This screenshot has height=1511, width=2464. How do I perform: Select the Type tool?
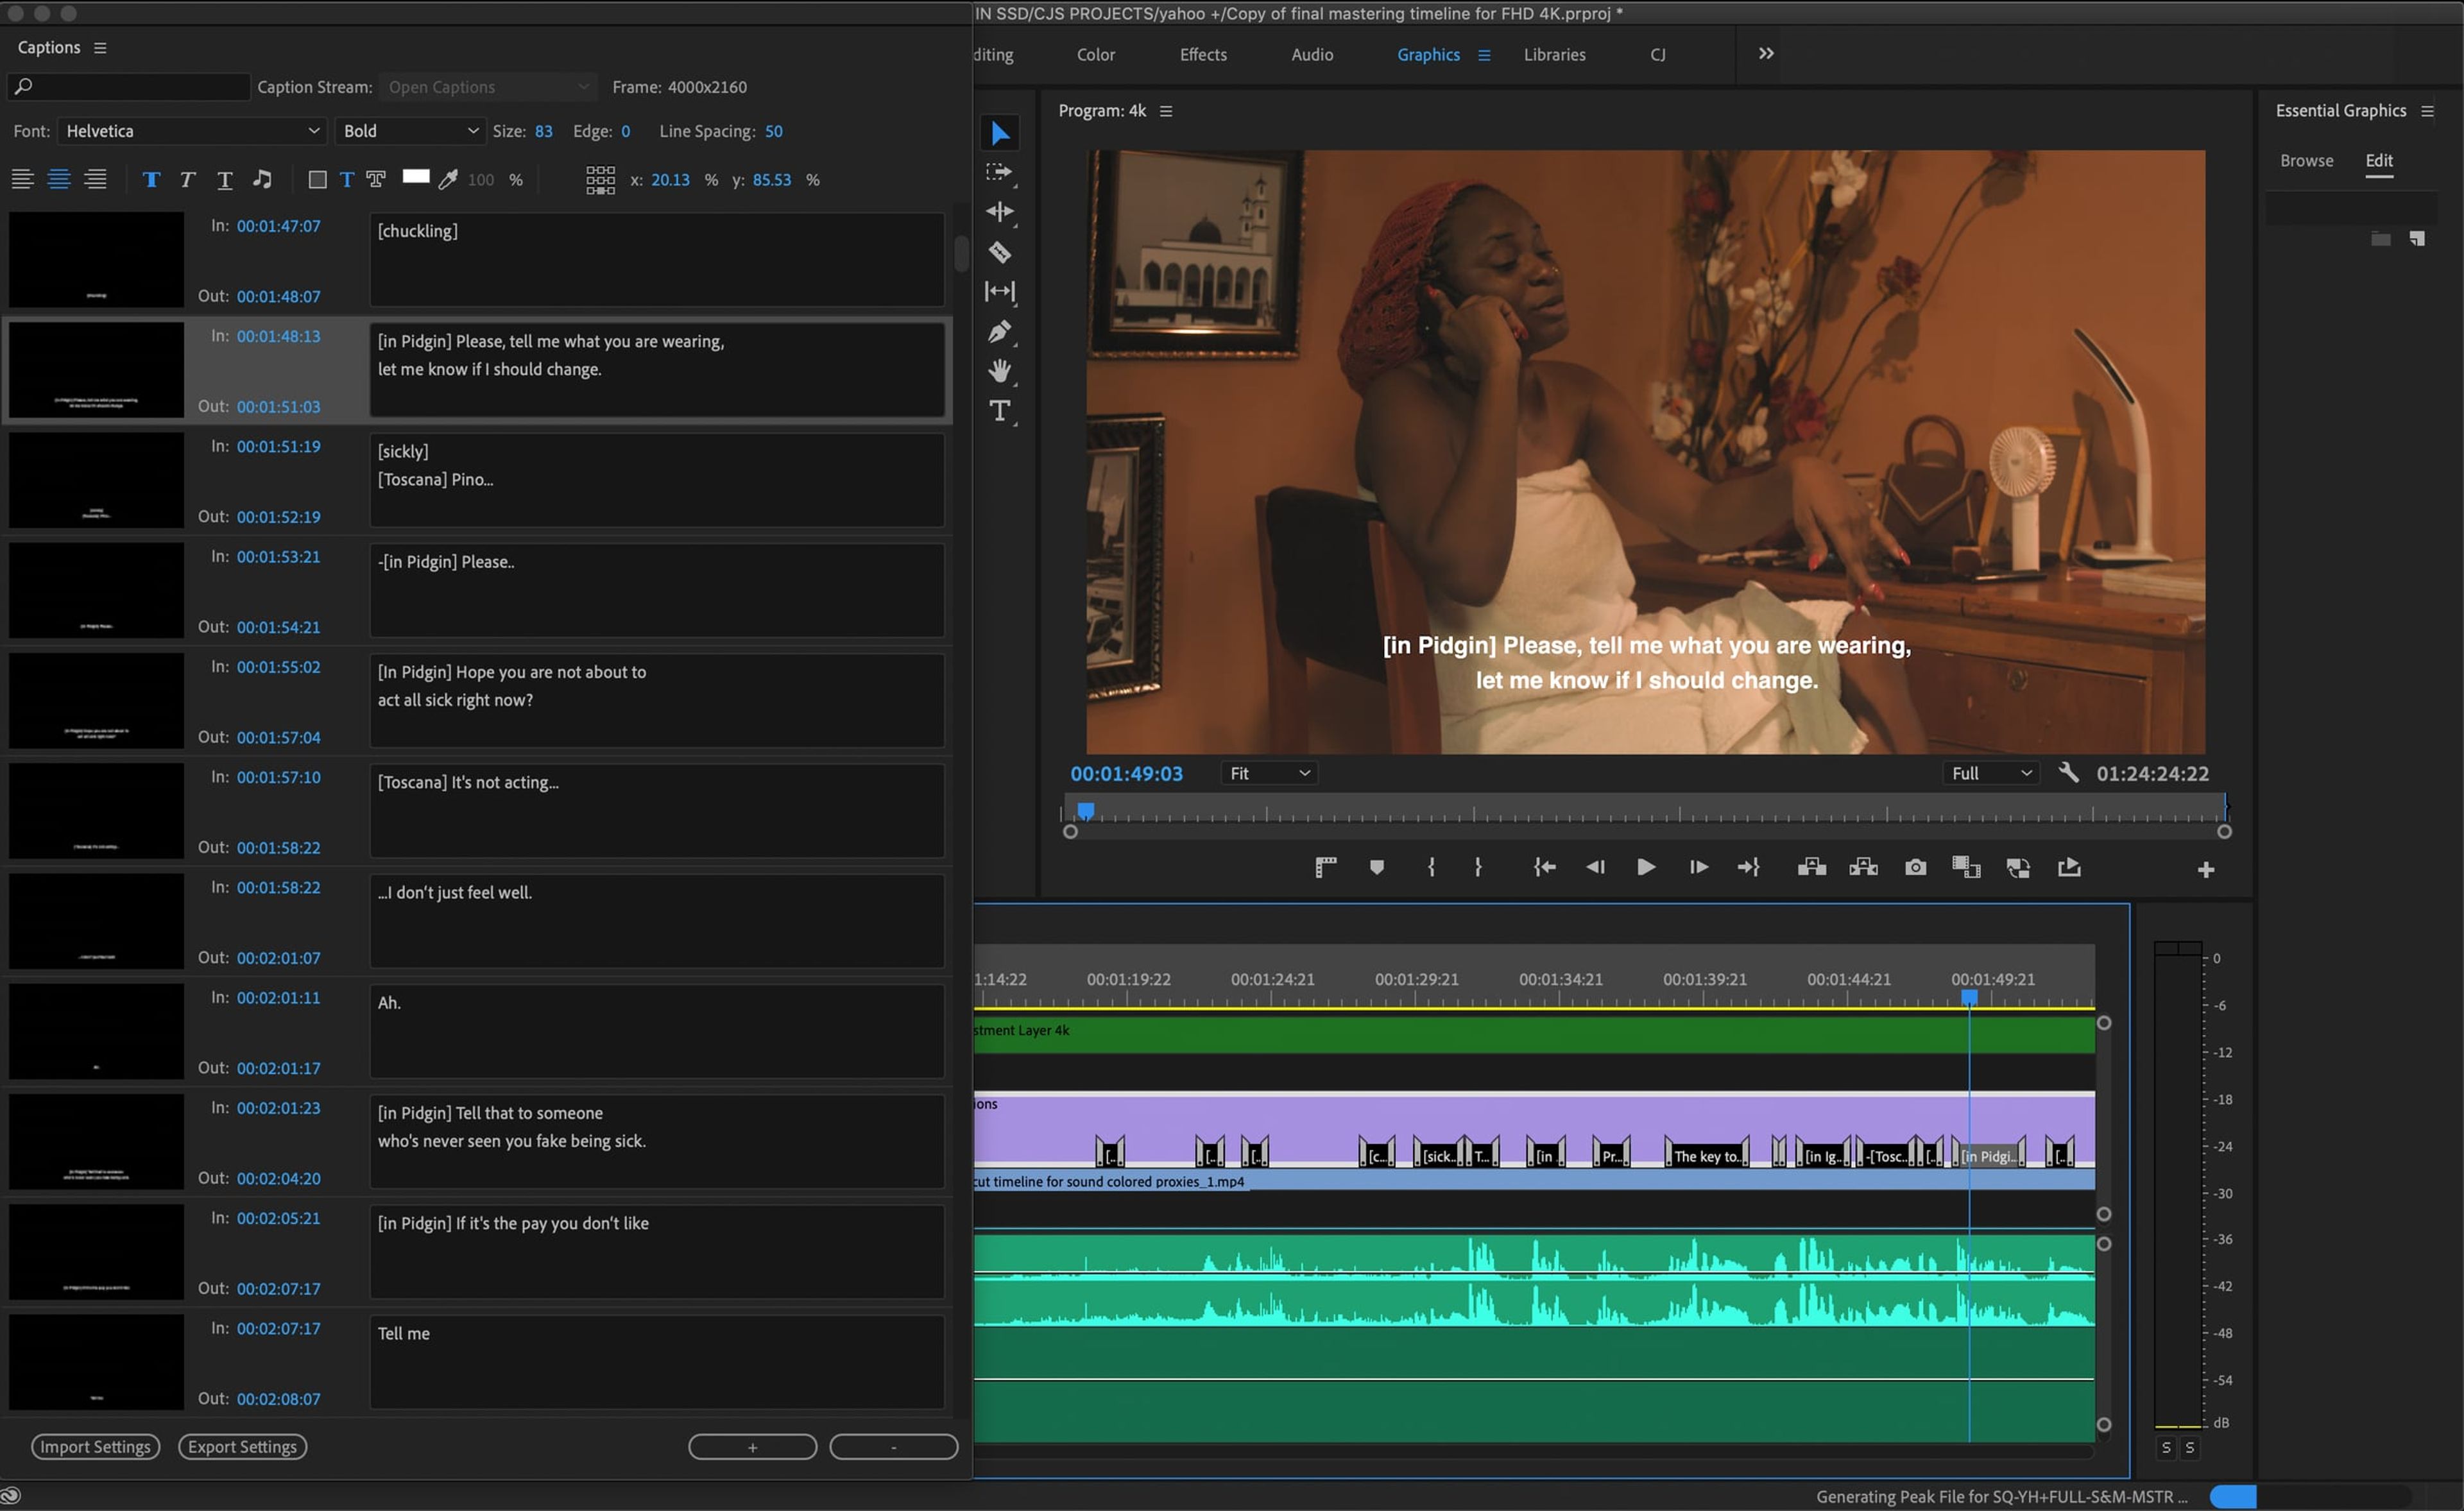pyautogui.click(x=999, y=410)
